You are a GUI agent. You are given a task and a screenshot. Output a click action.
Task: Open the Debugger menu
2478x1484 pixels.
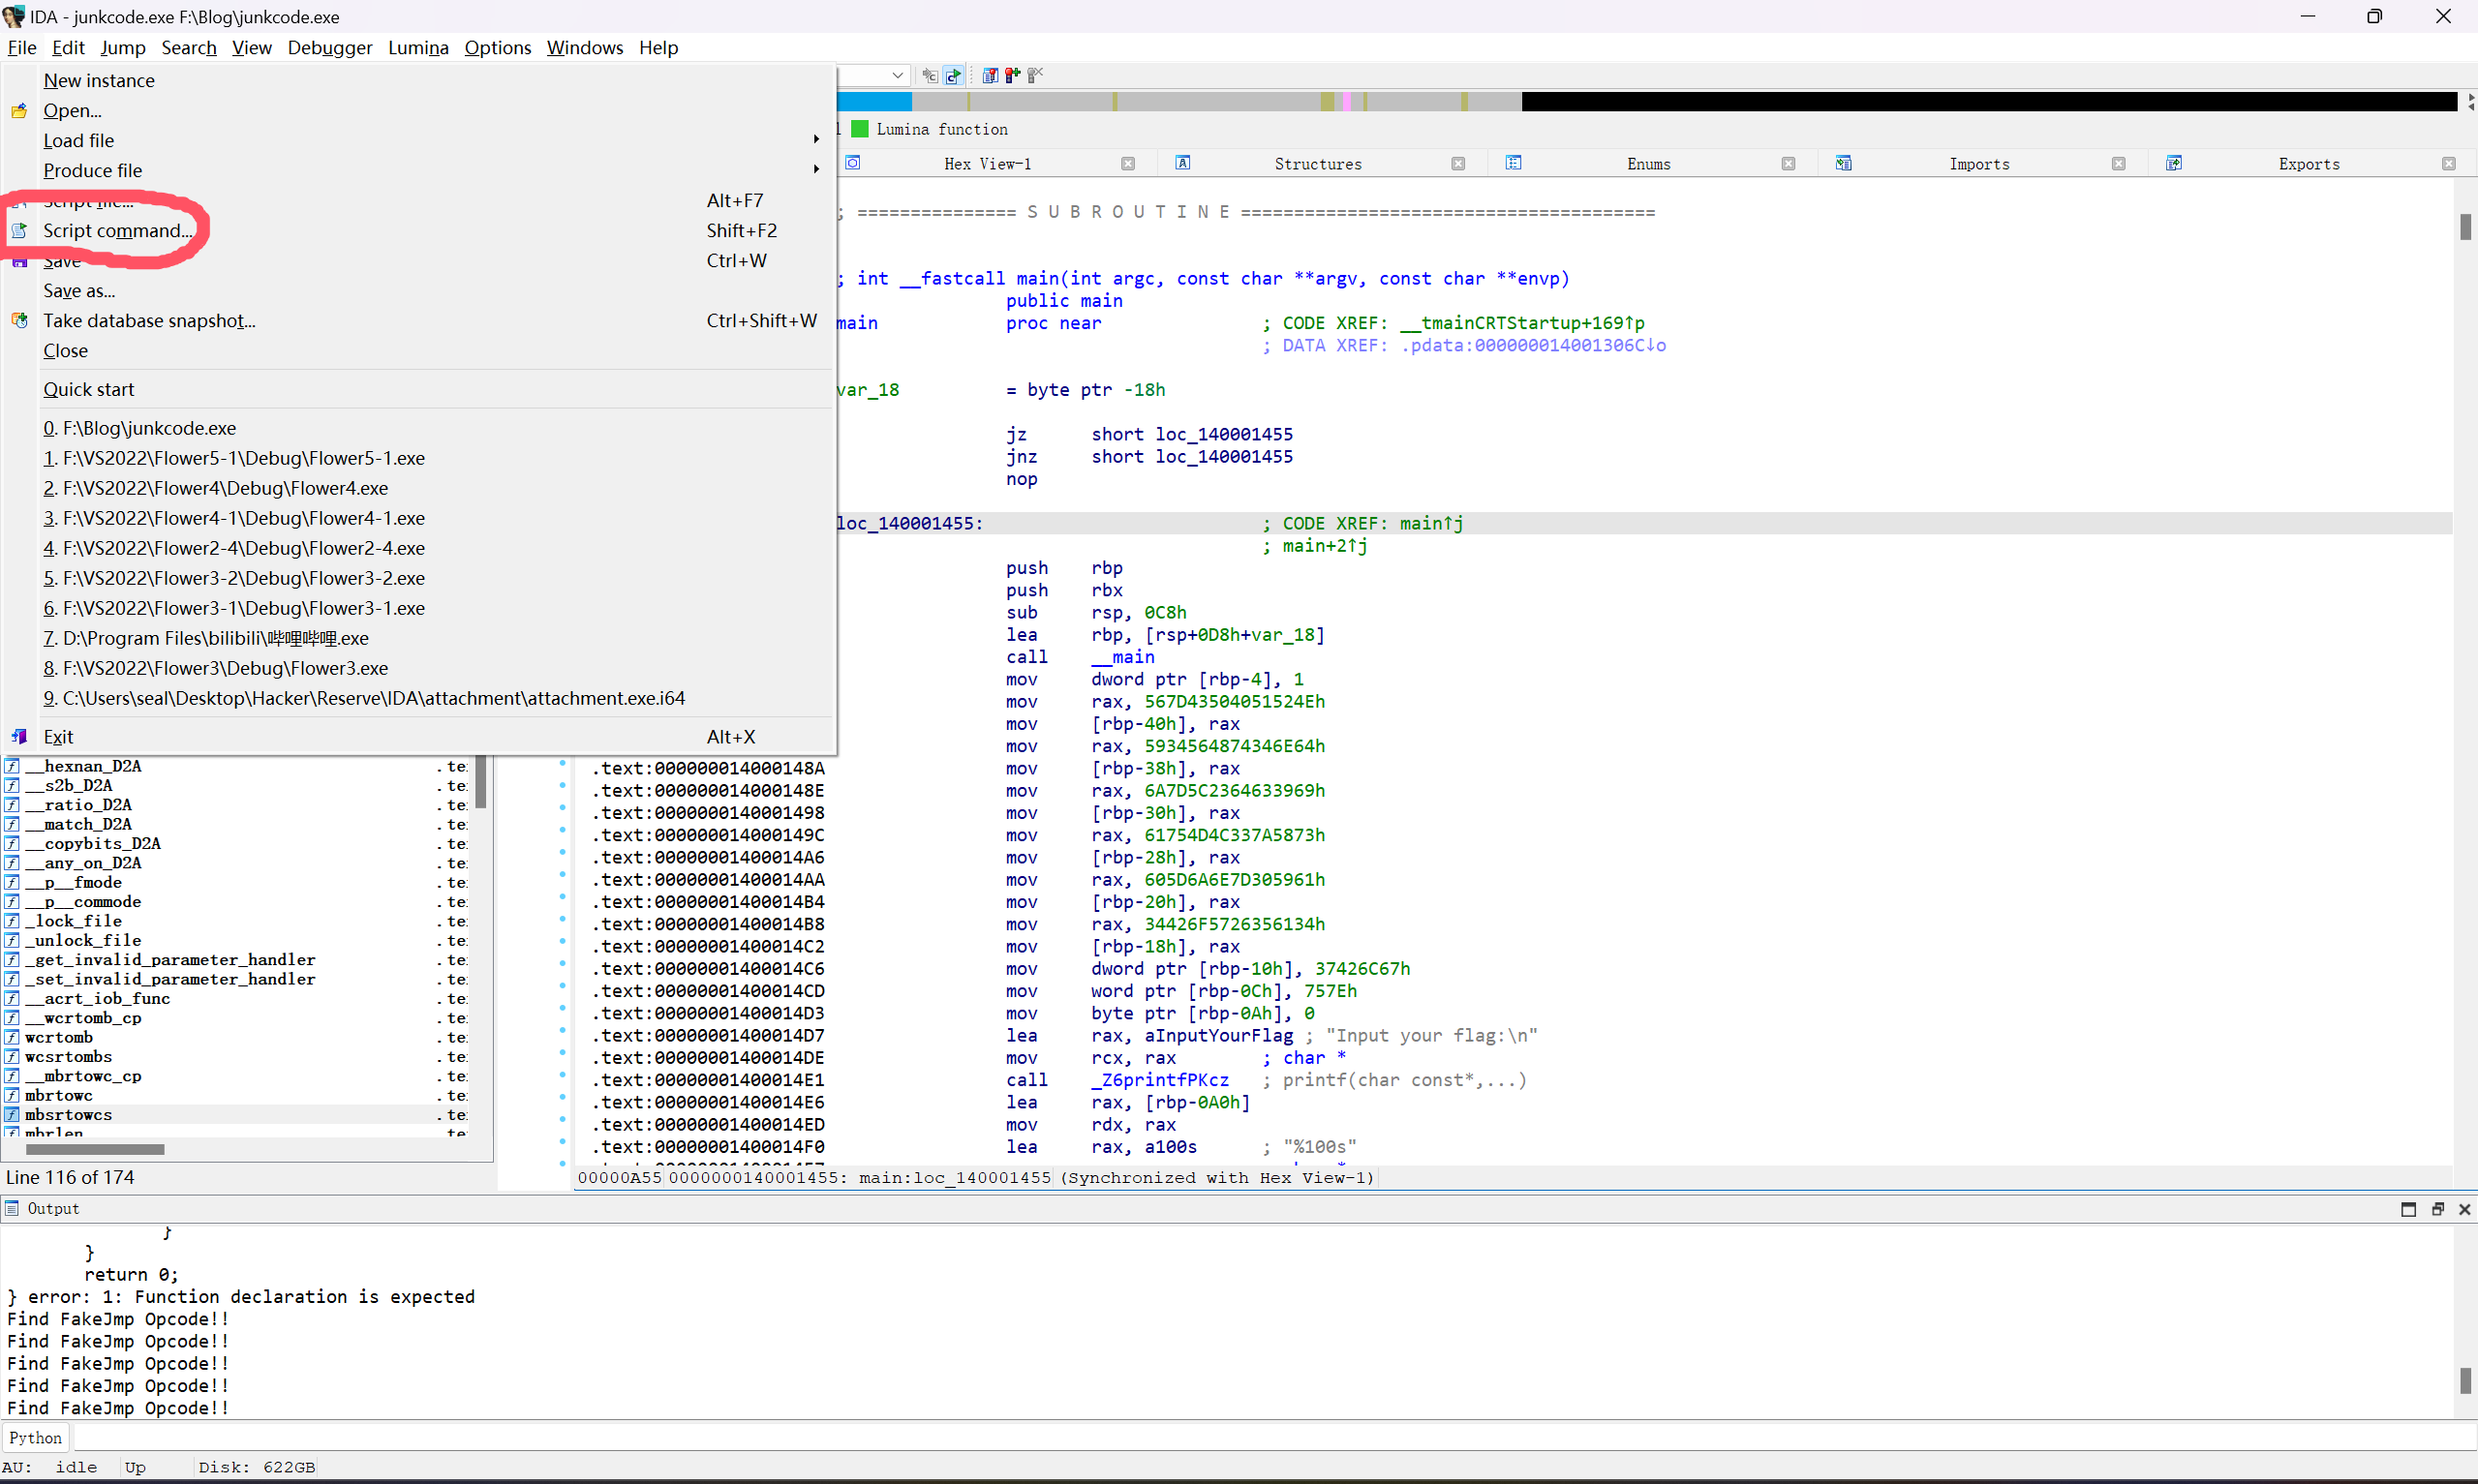tap(329, 47)
